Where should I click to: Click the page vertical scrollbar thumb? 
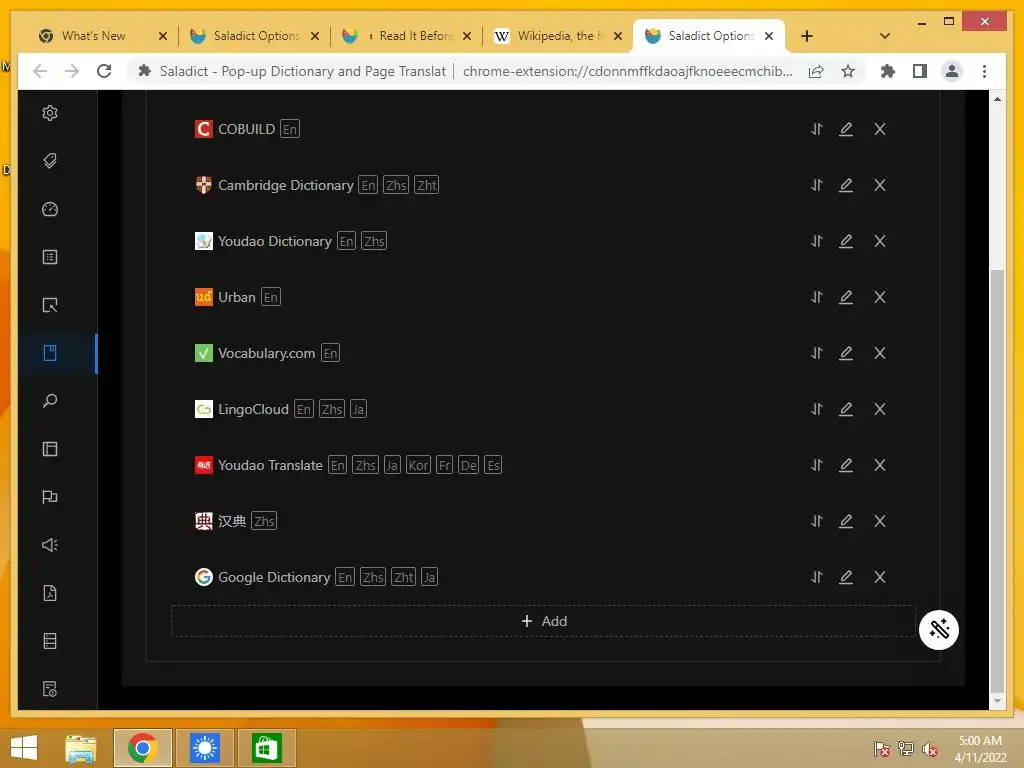(x=997, y=480)
